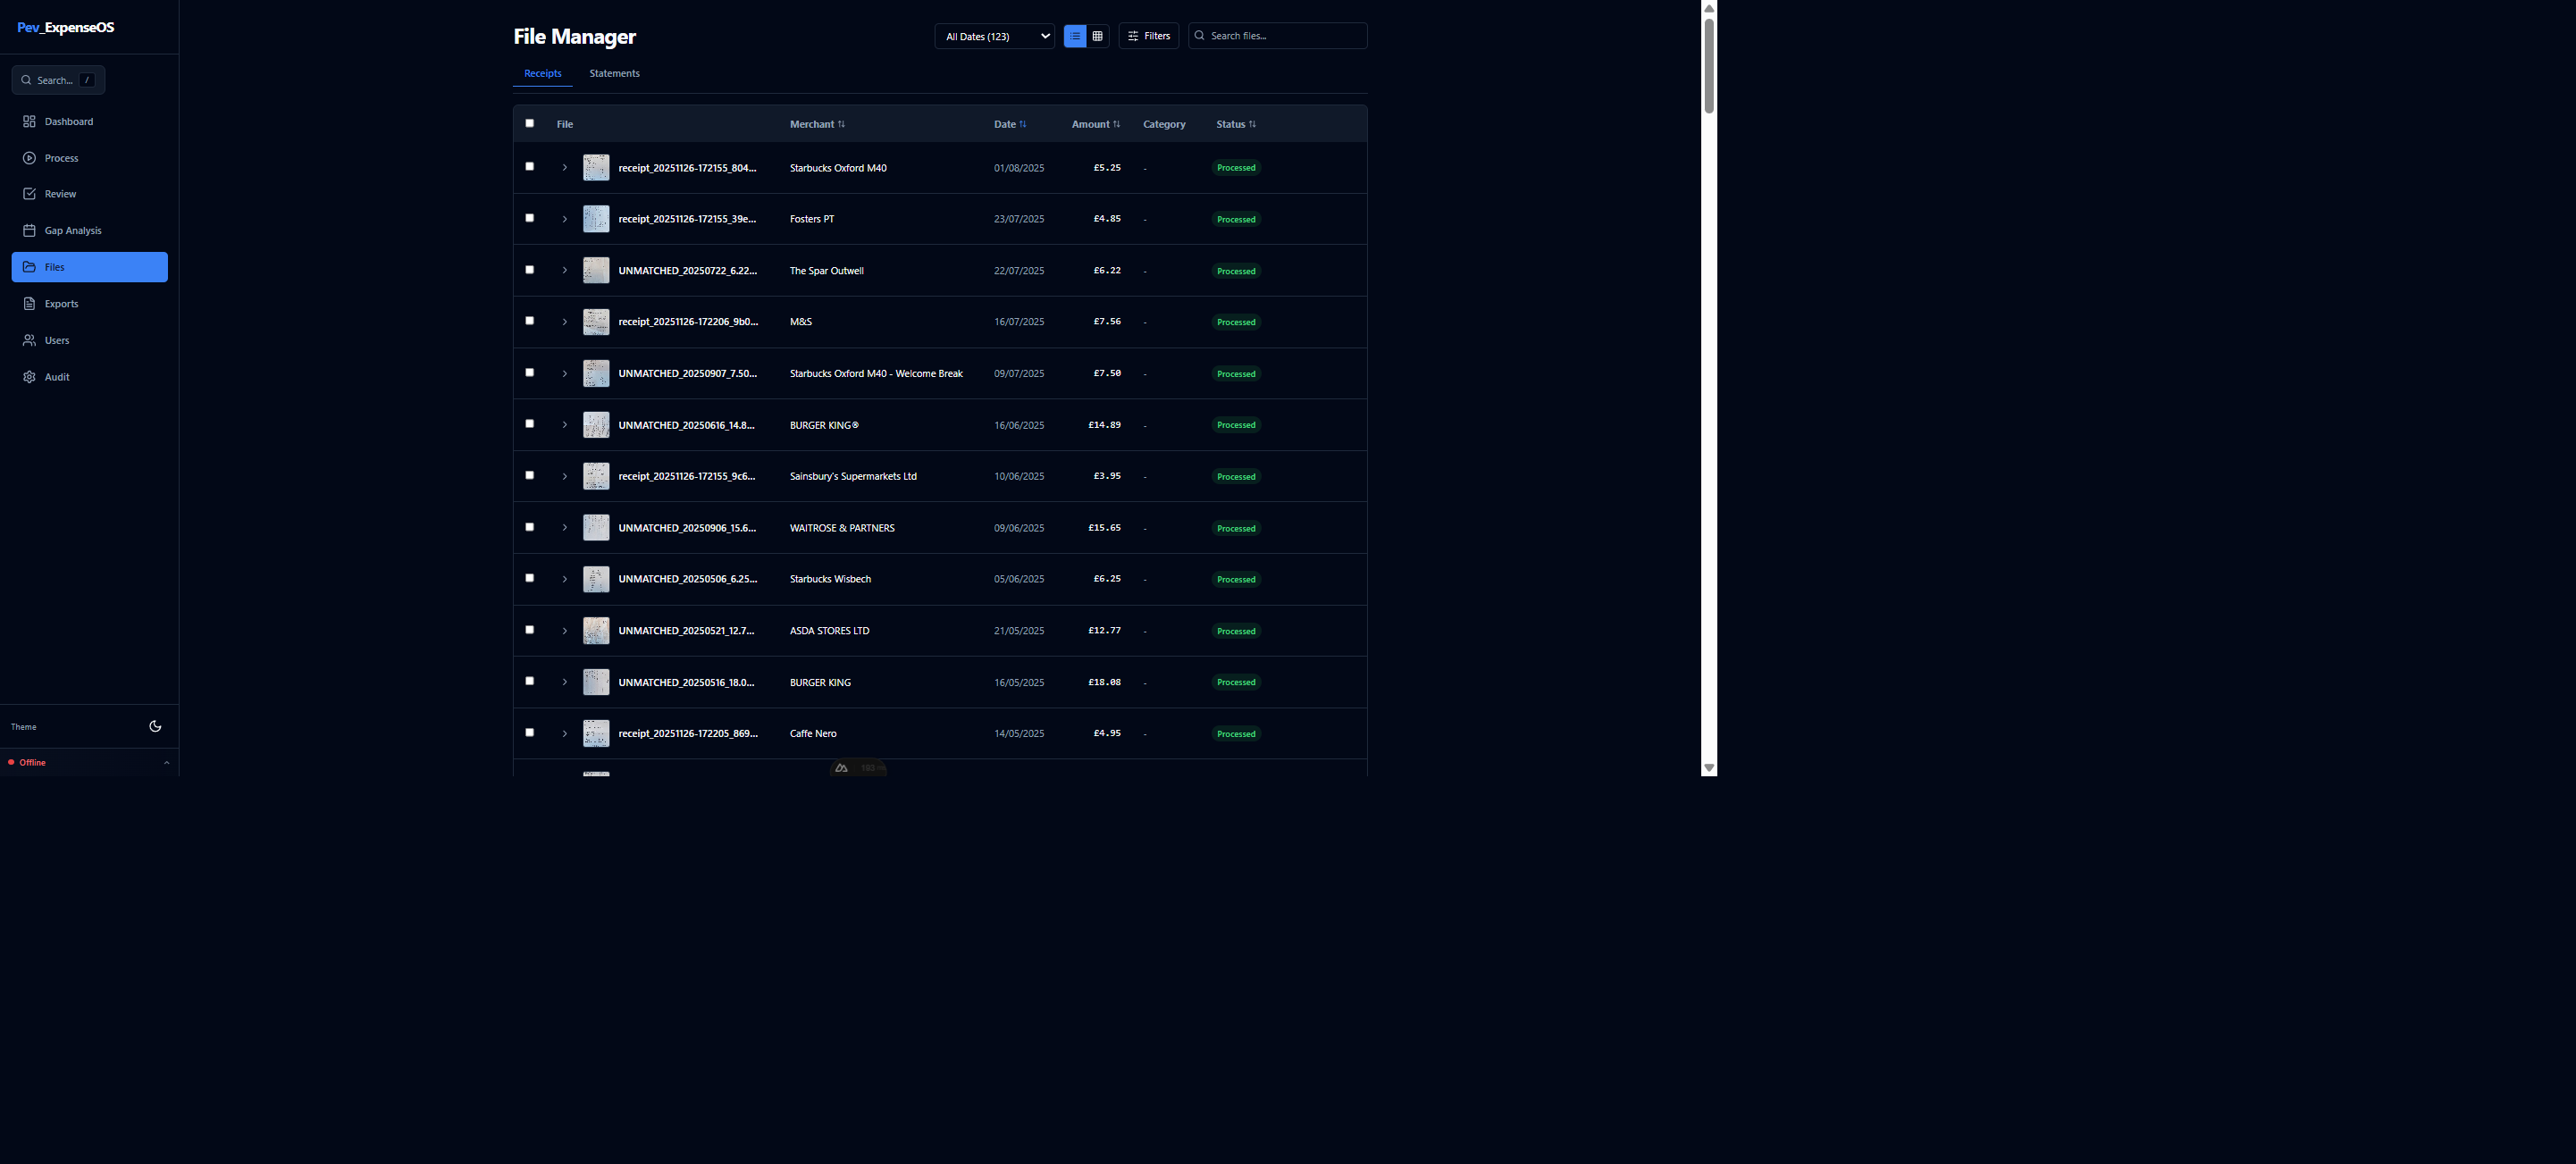This screenshot has width=2576, height=1164.
Task: Open the Audit page
Action: click(x=55, y=377)
